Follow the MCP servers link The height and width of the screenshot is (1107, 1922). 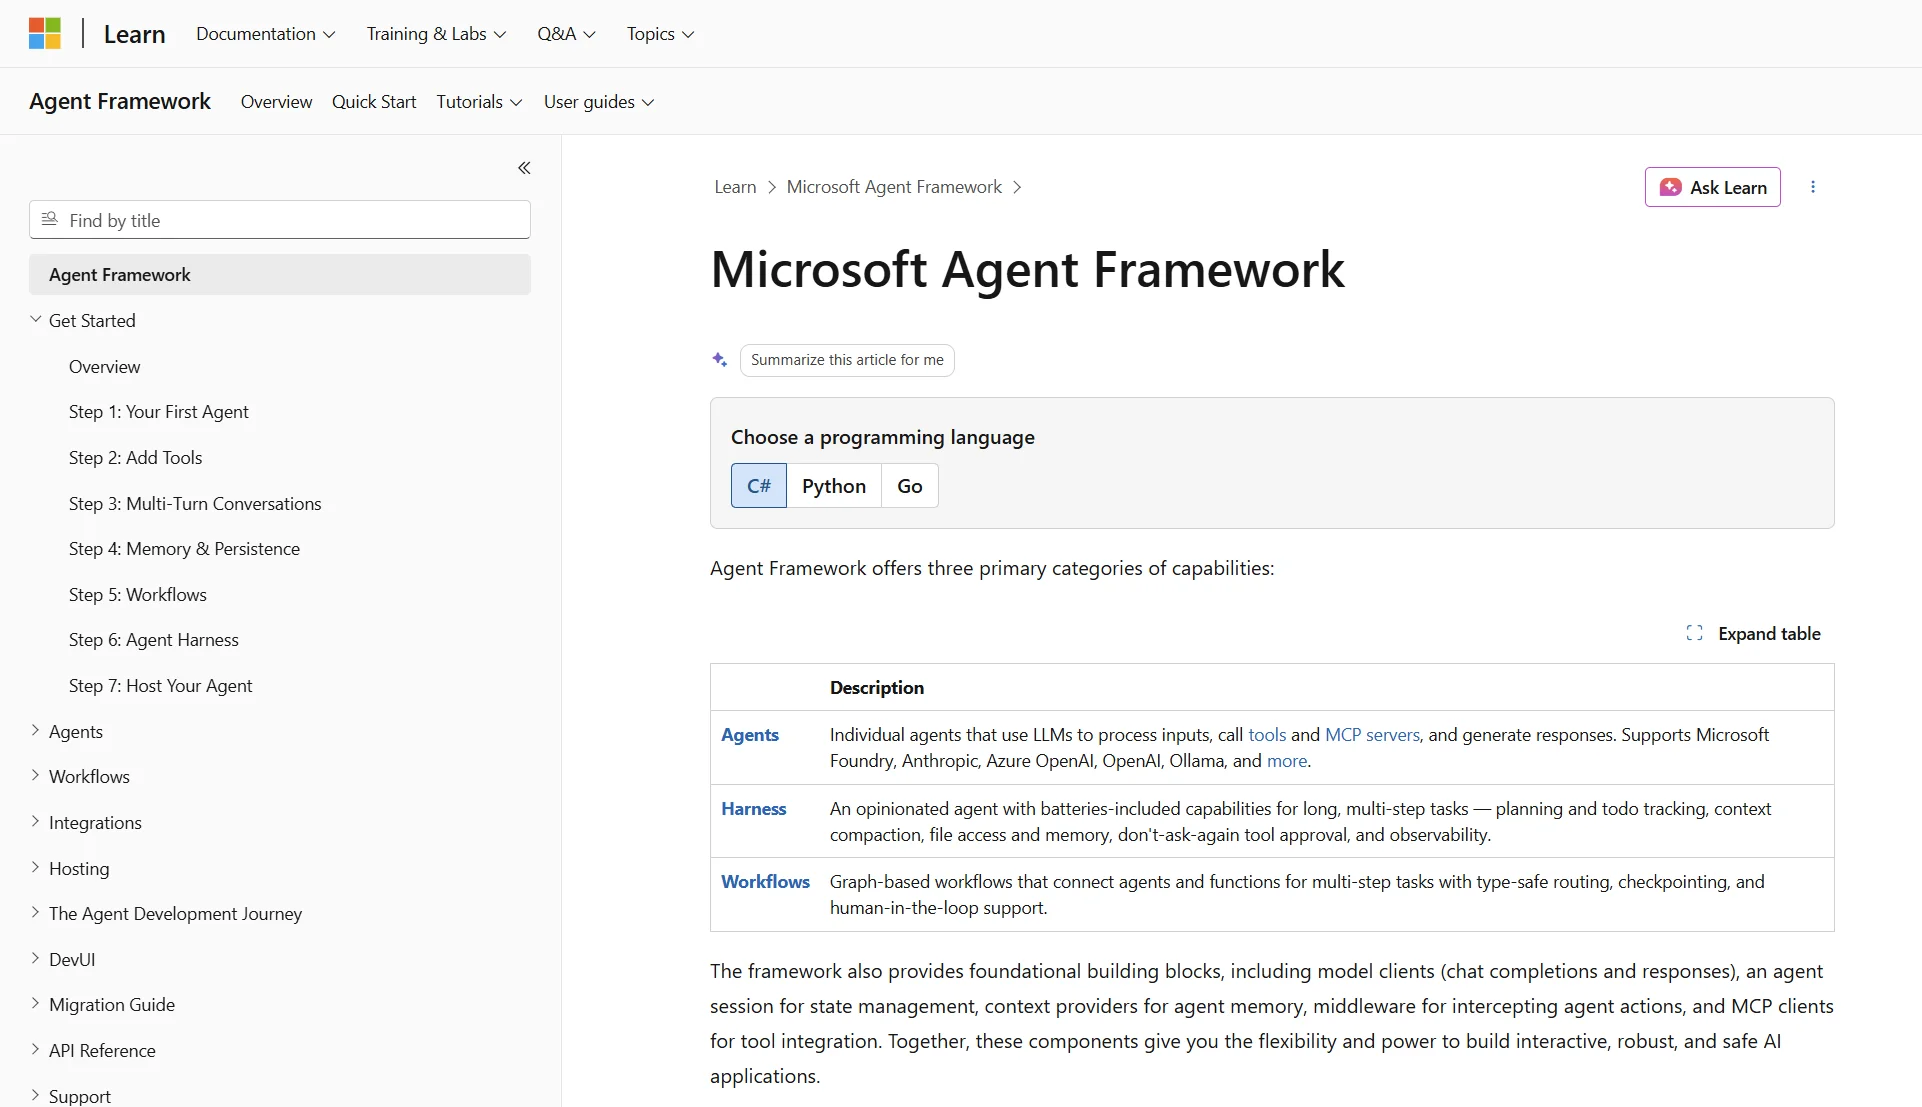[x=1372, y=735]
